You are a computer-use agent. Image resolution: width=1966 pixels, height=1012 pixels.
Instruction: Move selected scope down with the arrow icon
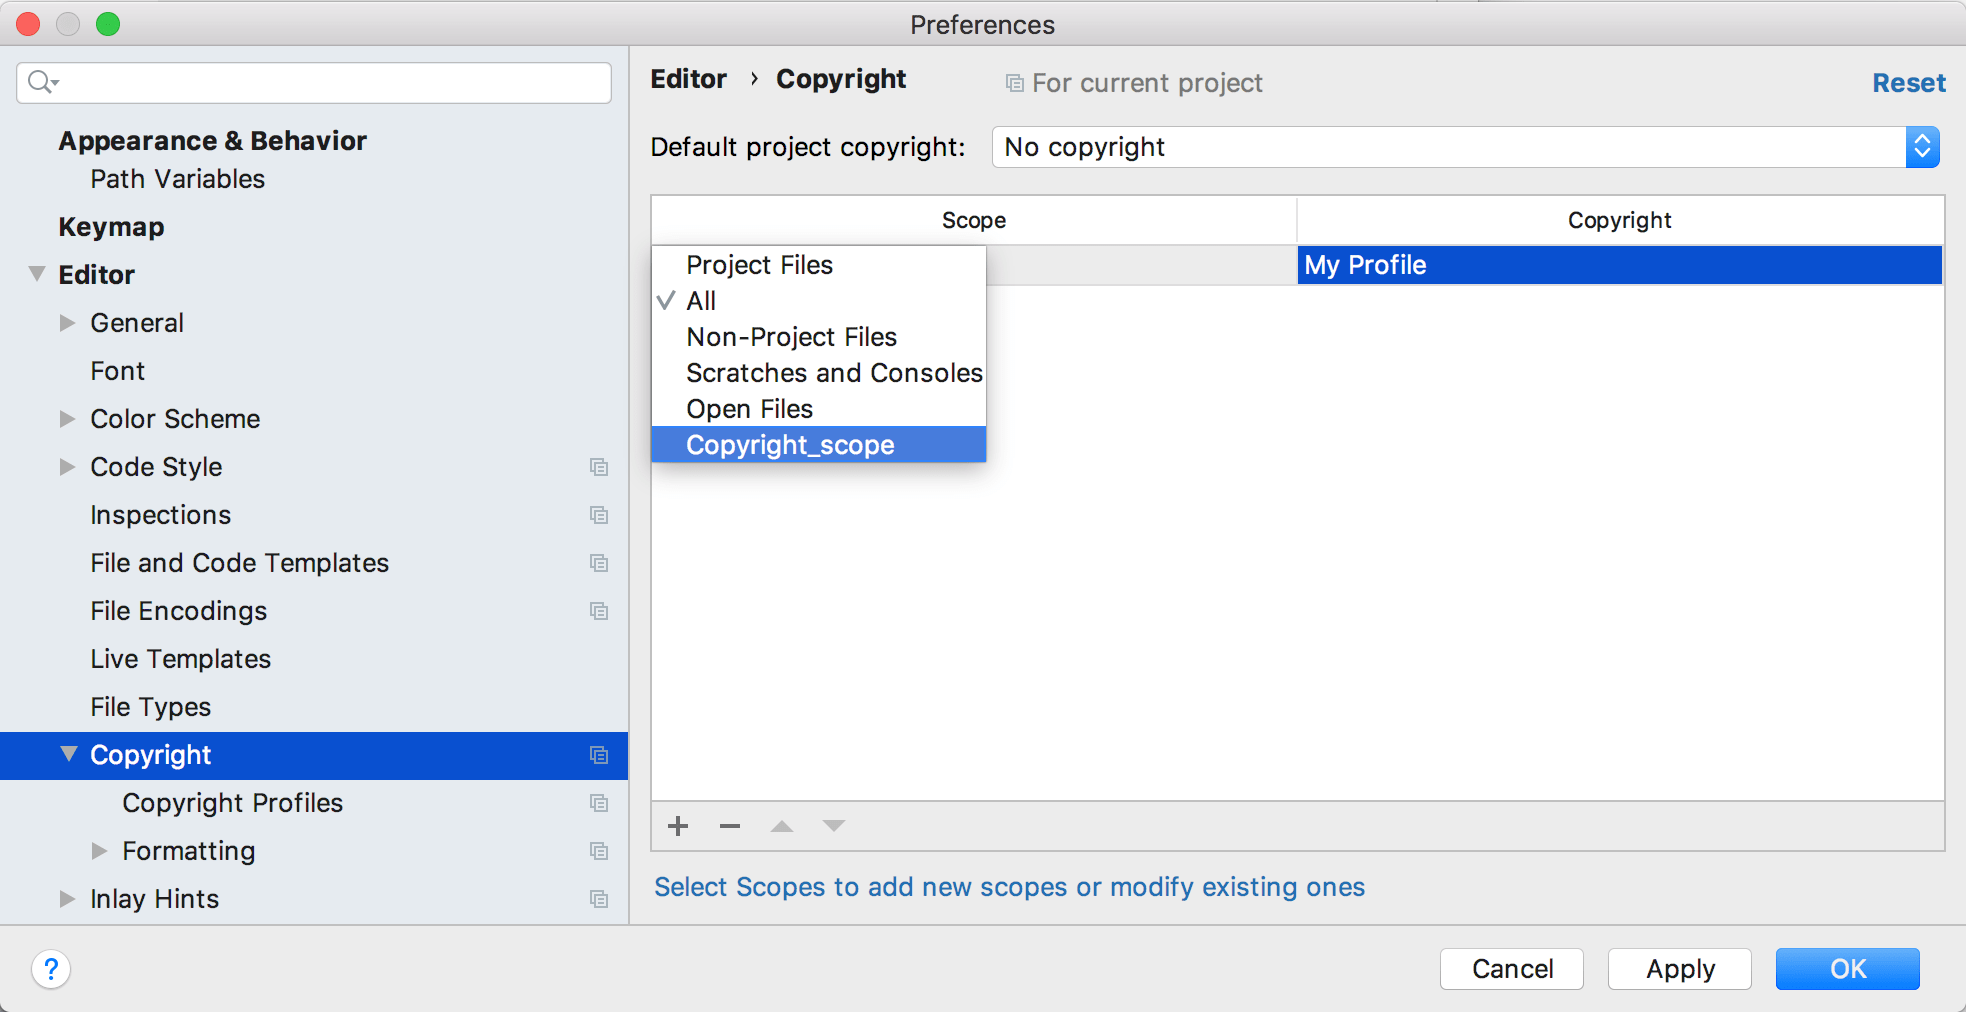tap(833, 826)
